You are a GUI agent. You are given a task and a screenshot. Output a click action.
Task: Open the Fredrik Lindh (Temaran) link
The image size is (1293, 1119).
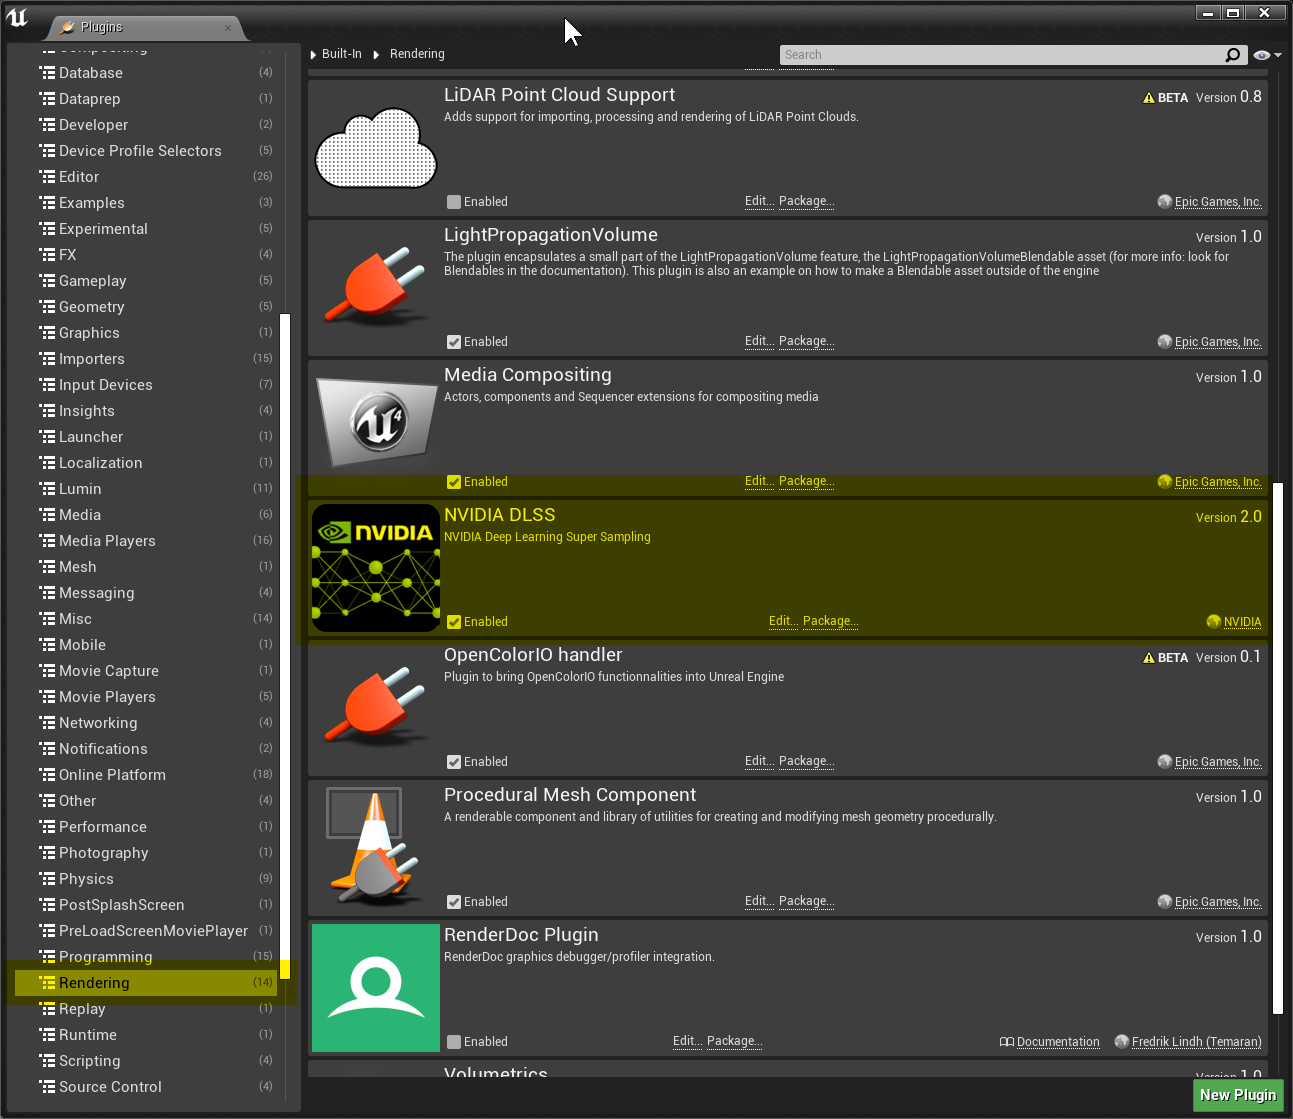point(1196,1042)
